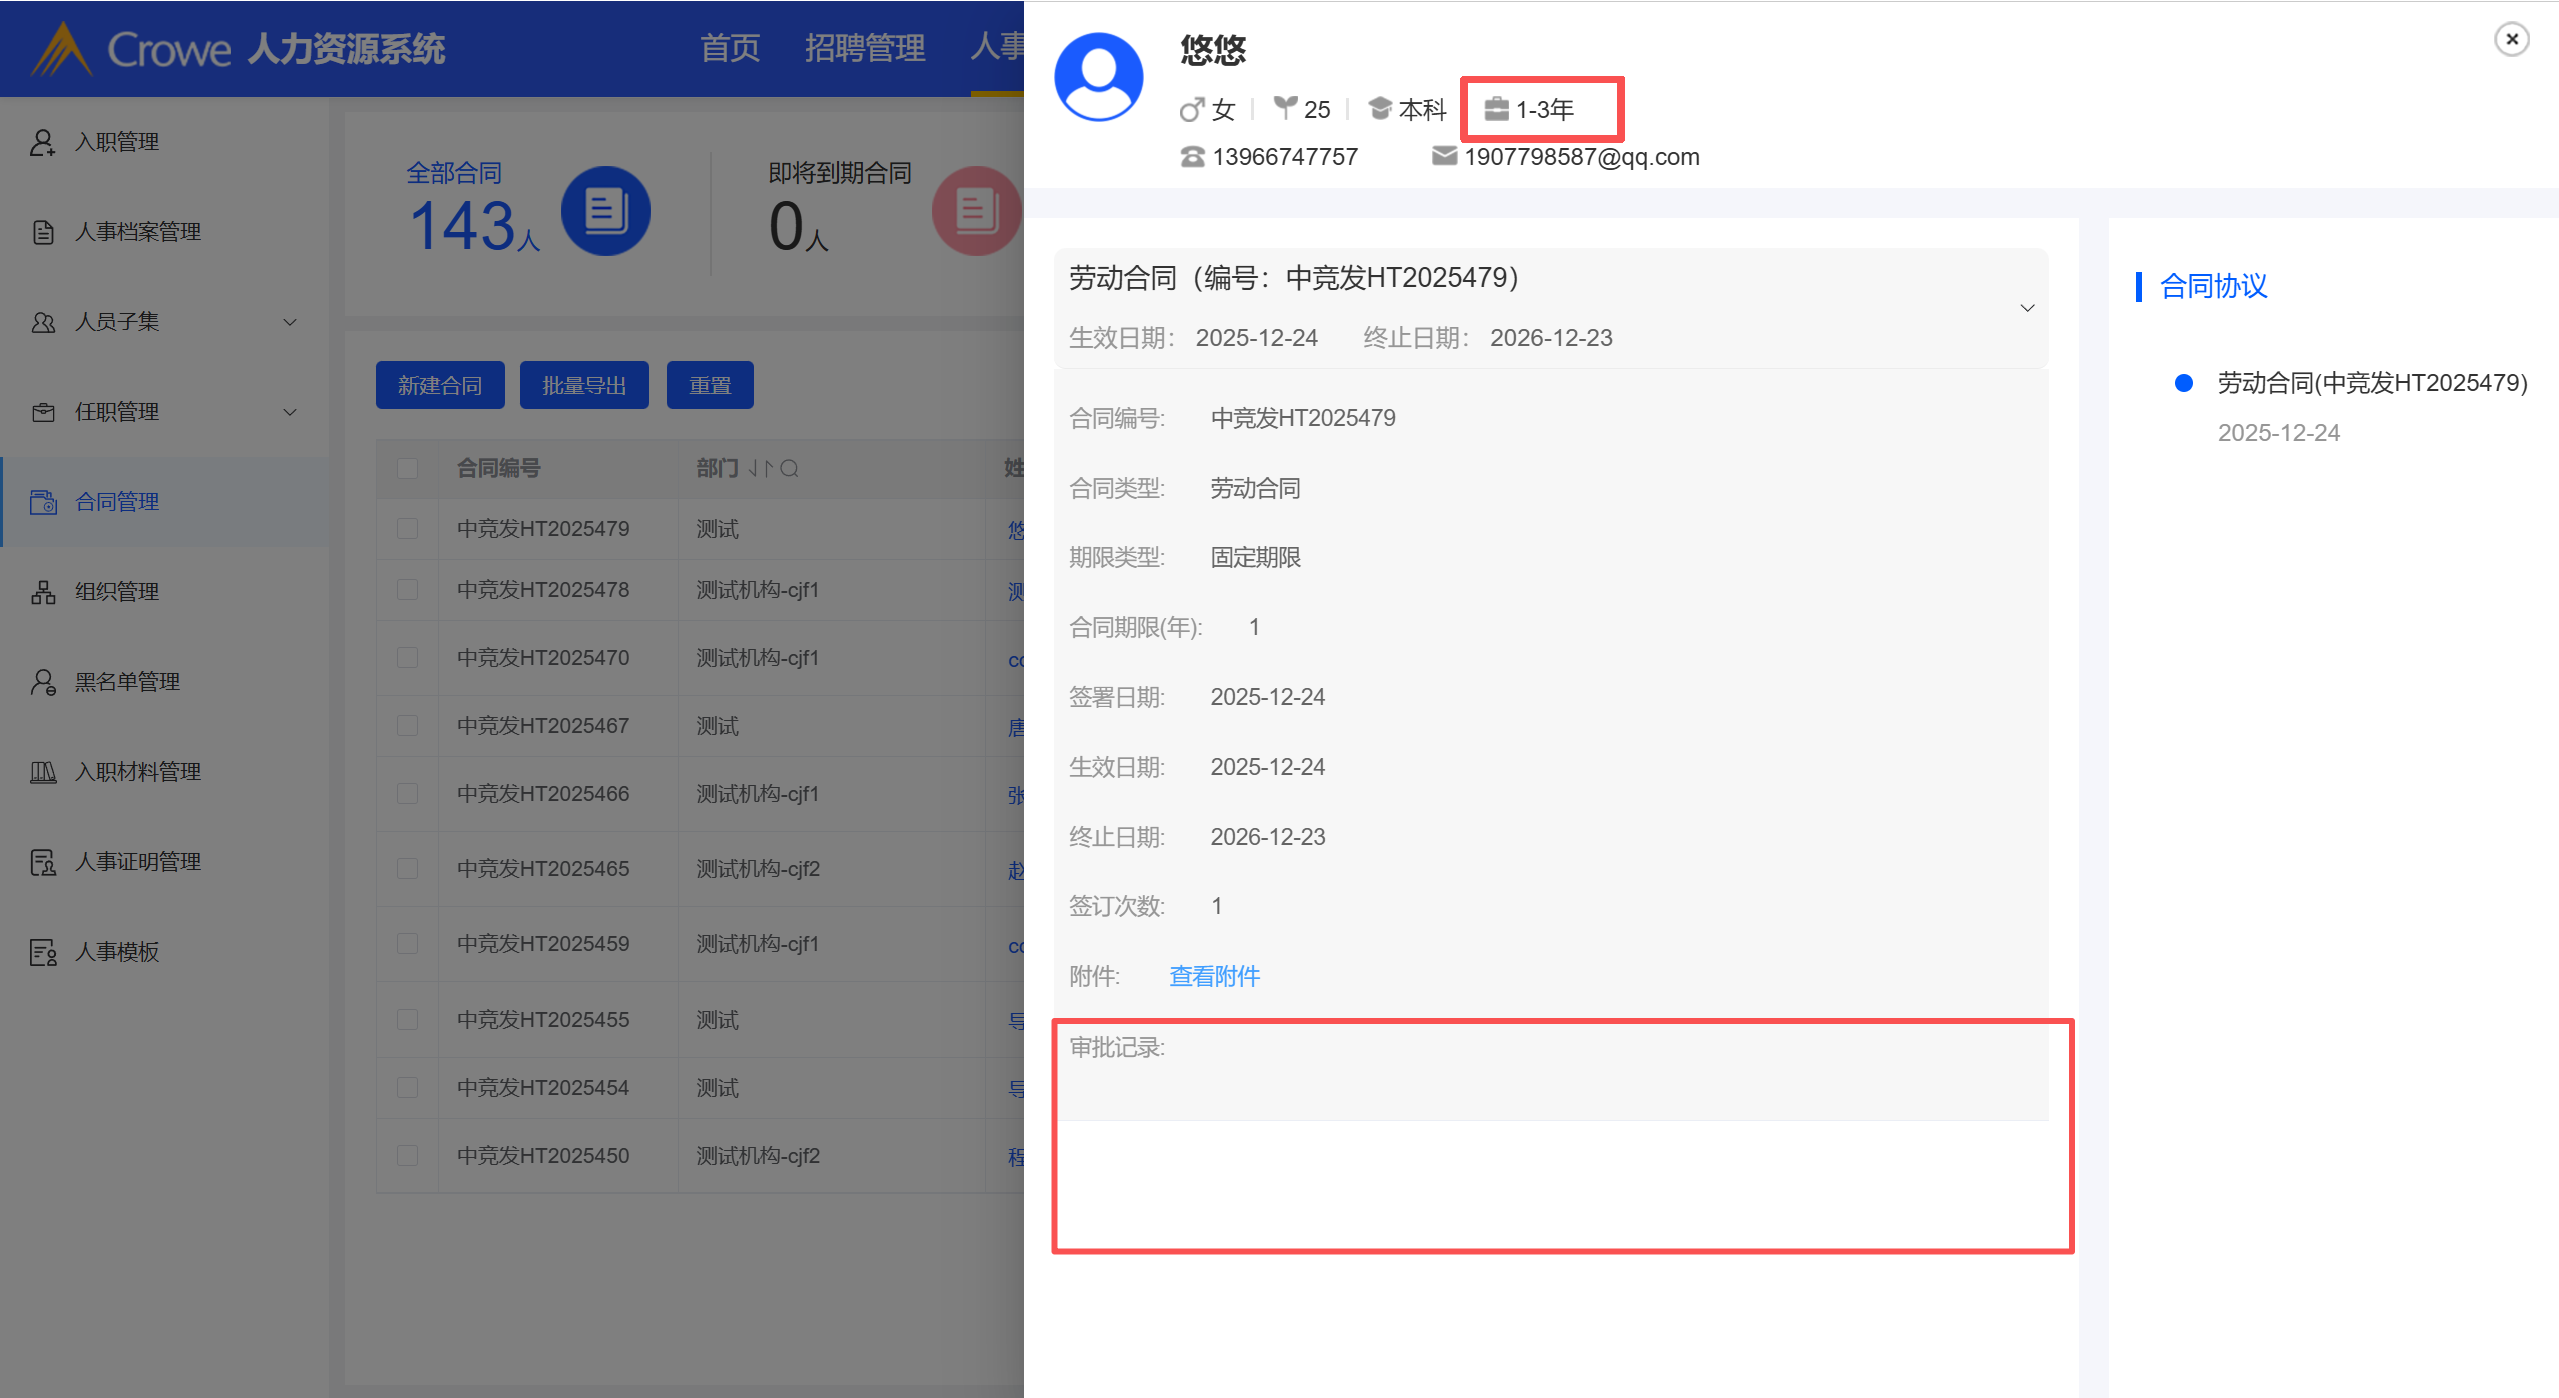
Task: Click the 查看附件 link
Action: (1214, 976)
